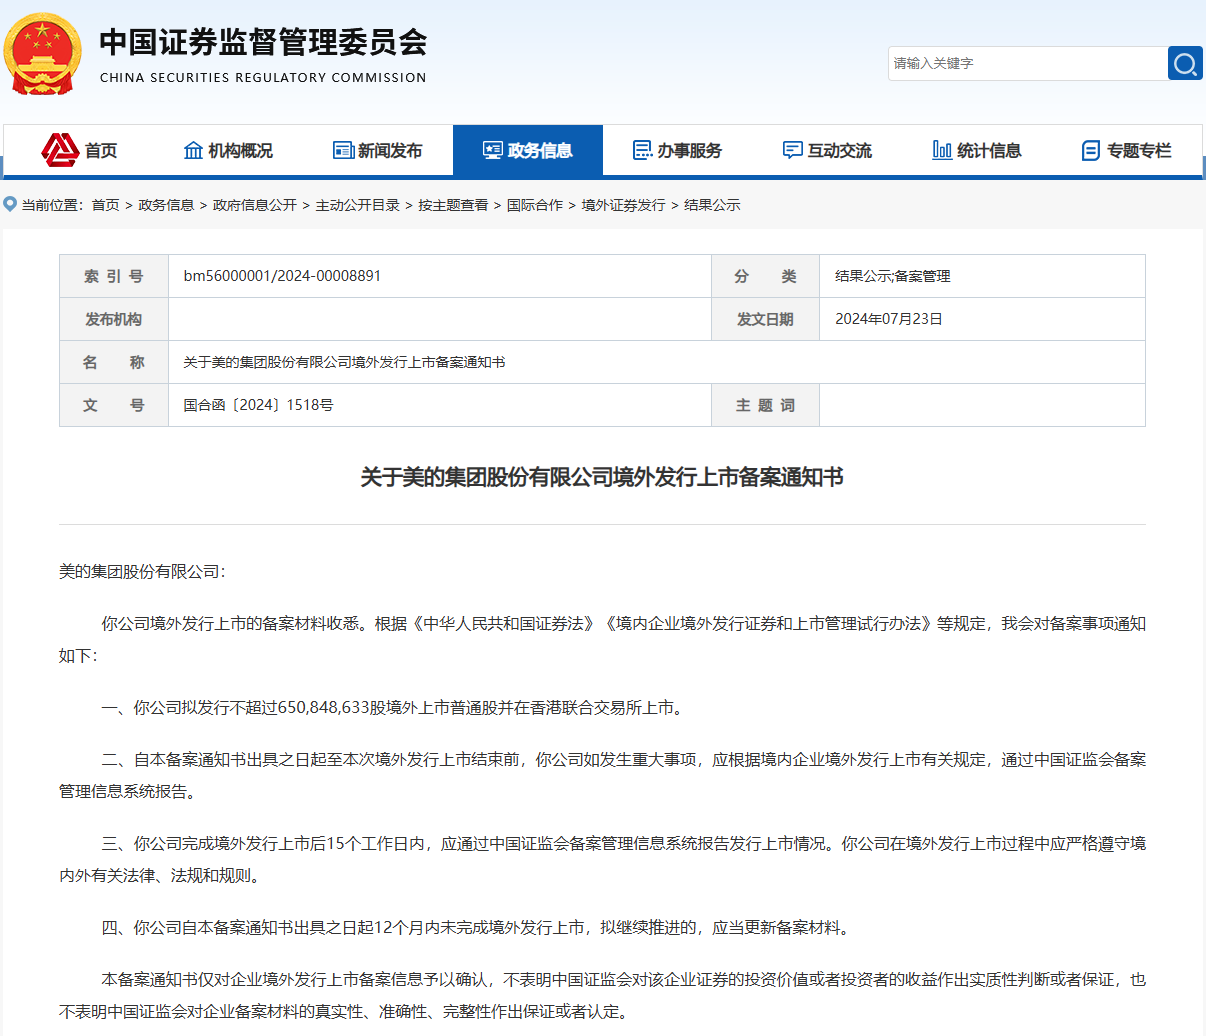Click the magnifier search icon button
This screenshot has width=1206, height=1036.
click(1185, 64)
